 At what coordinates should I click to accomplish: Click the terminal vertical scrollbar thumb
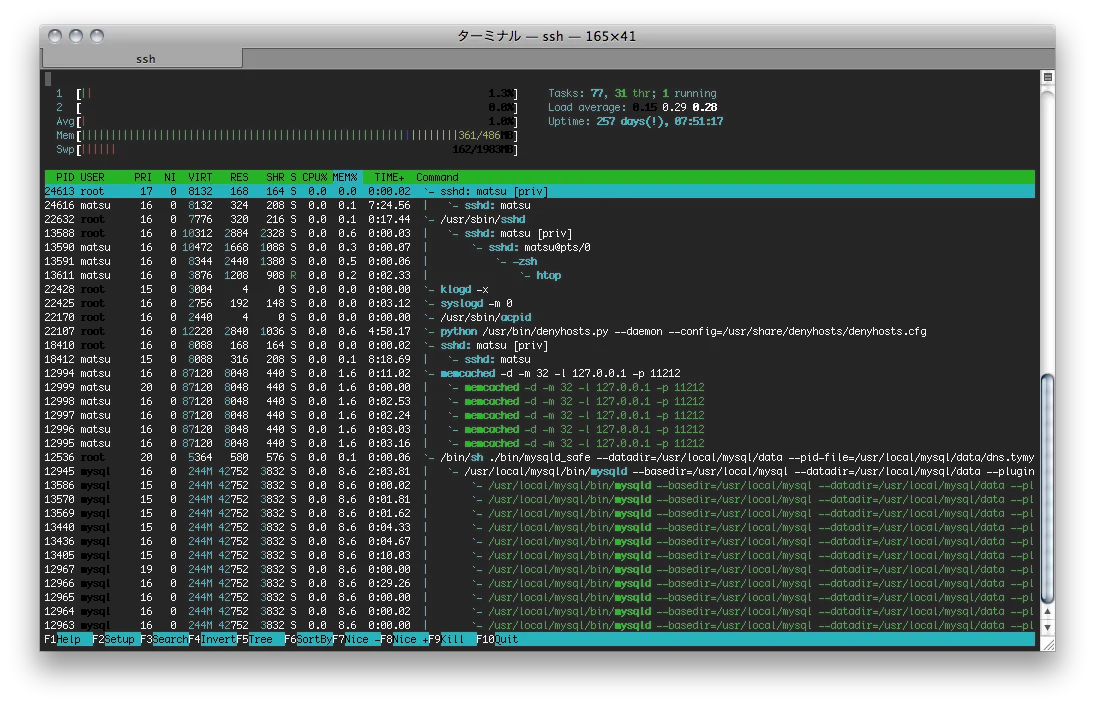pos(1047,490)
